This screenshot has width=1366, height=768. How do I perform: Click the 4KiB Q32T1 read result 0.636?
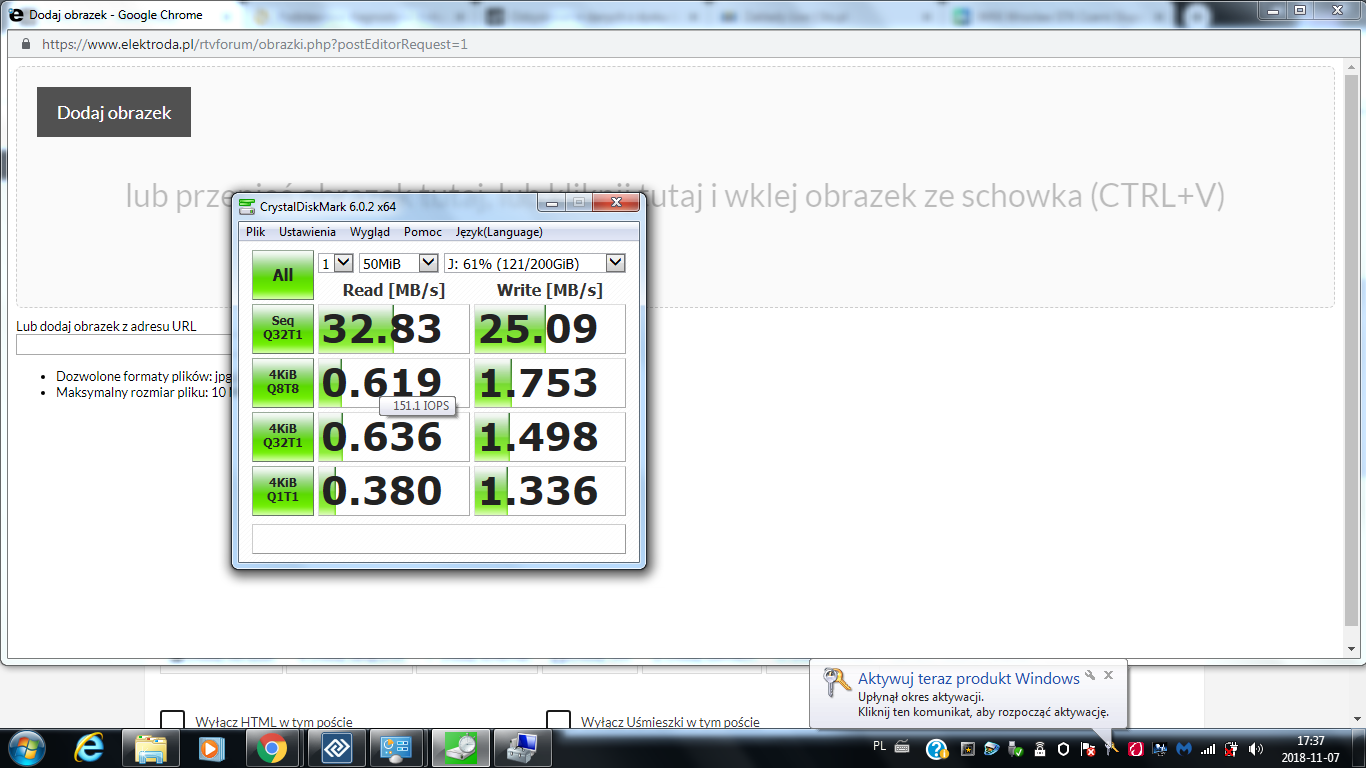pos(394,437)
